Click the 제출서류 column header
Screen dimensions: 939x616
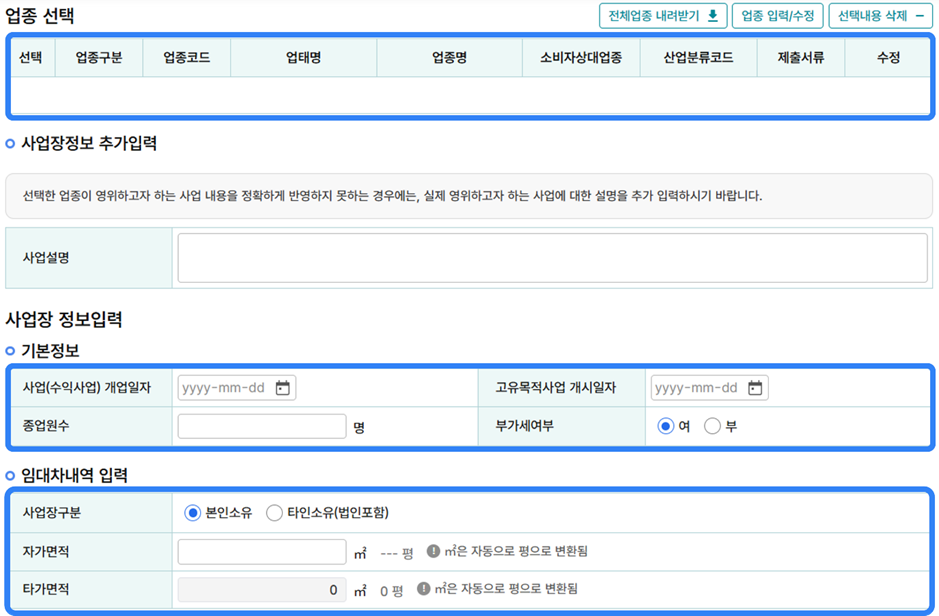pos(800,58)
